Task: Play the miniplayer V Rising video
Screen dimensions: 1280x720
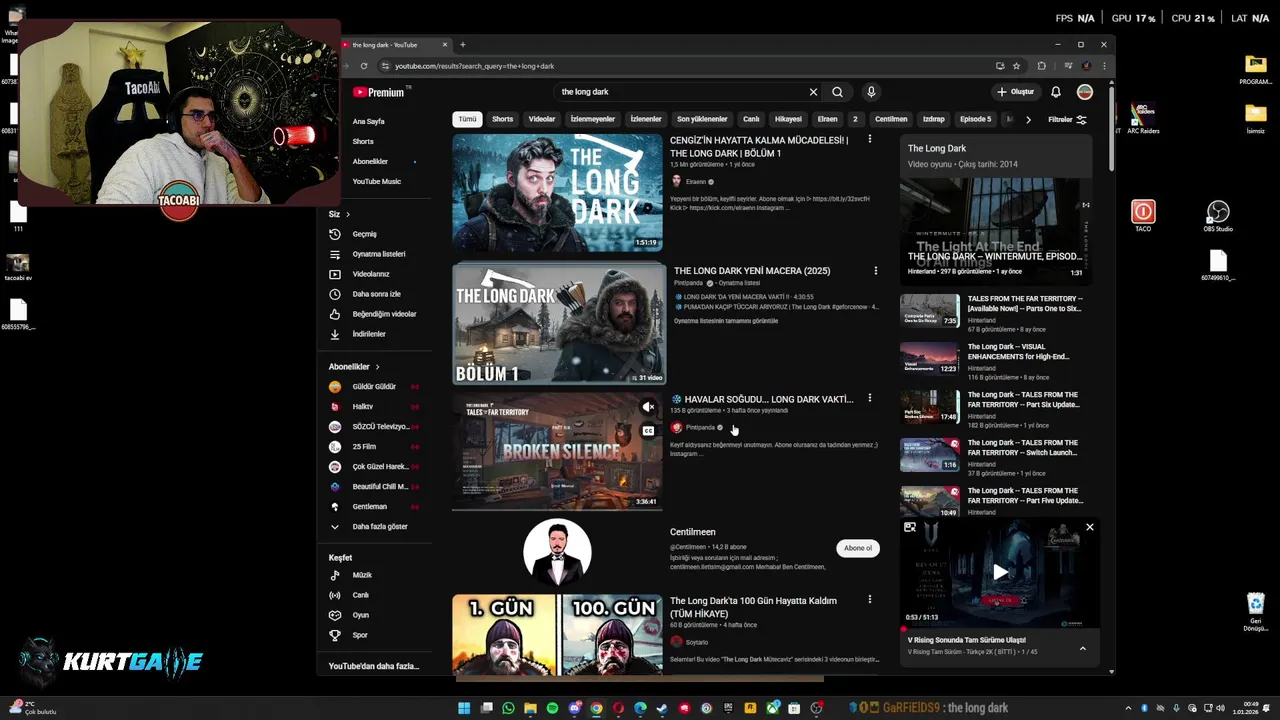Action: (1000, 572)
